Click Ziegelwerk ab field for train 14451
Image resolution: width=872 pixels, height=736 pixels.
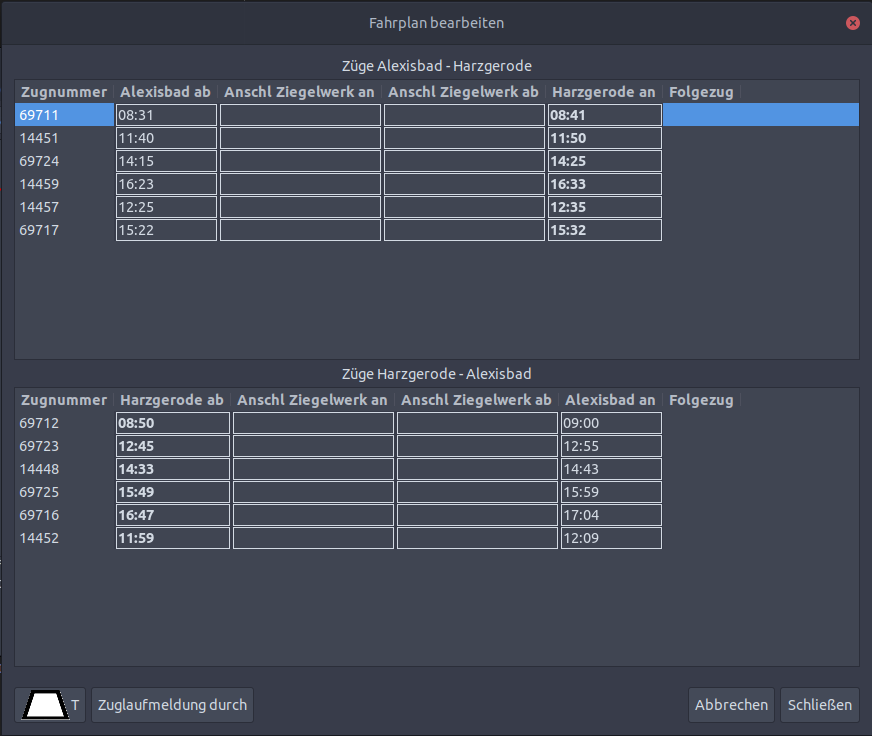coord(464,138)
